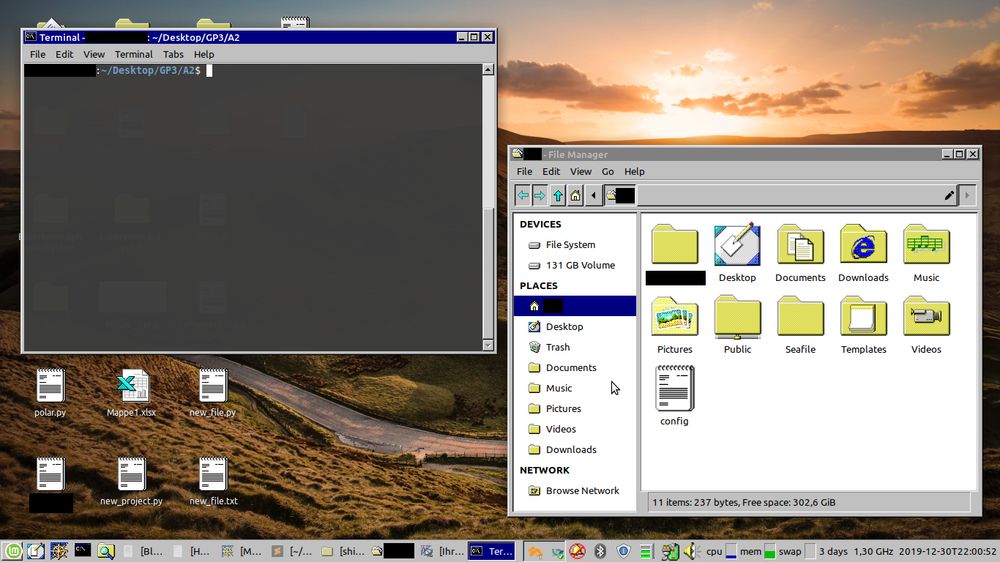Viewport: 1000px width, 562px height.
Task: Click the Bluetooth tray icon
Action: [x=600, y=551]
